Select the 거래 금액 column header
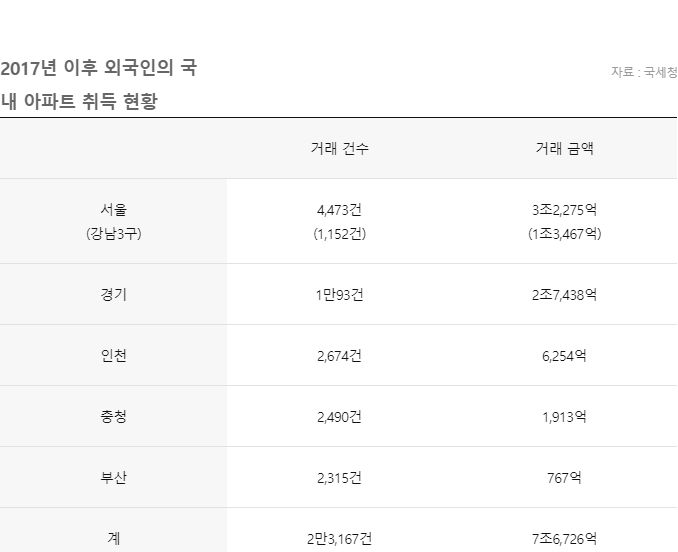Screen dimensions: 678x552 (565, 149)
